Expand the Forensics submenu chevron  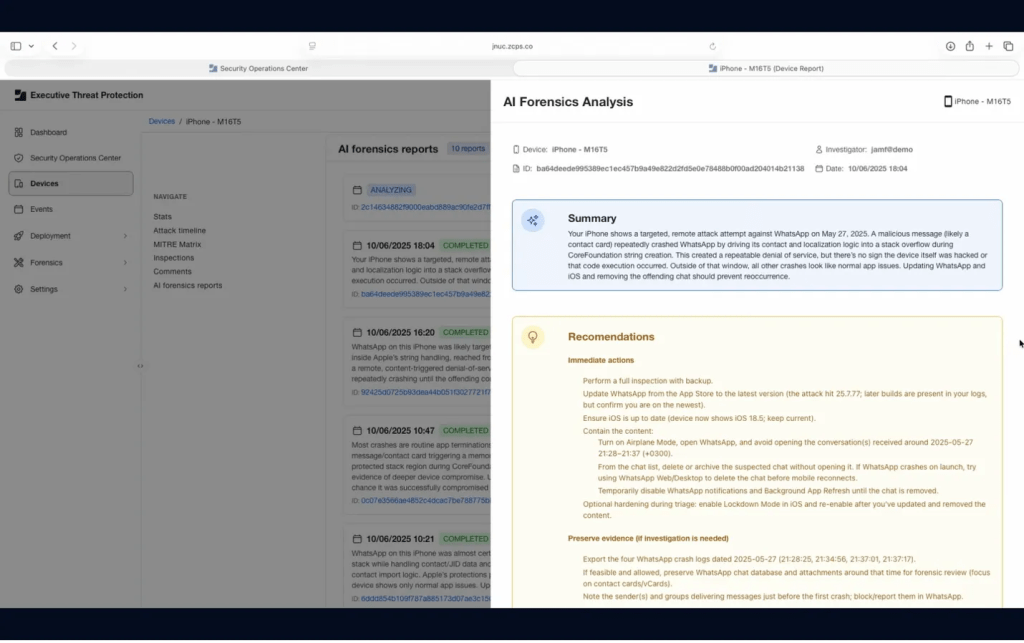pyautogui.click(x=125, y=263)
